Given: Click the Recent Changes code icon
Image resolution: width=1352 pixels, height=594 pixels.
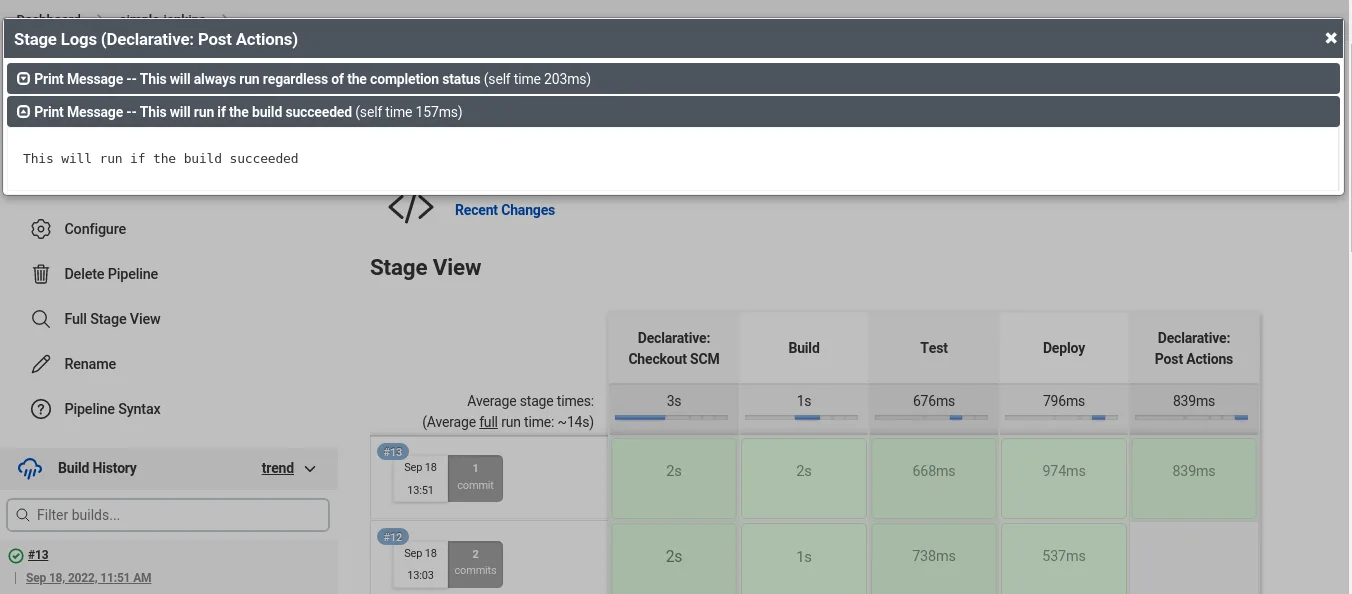Looking at the screenshot, I should pos(411,208).
